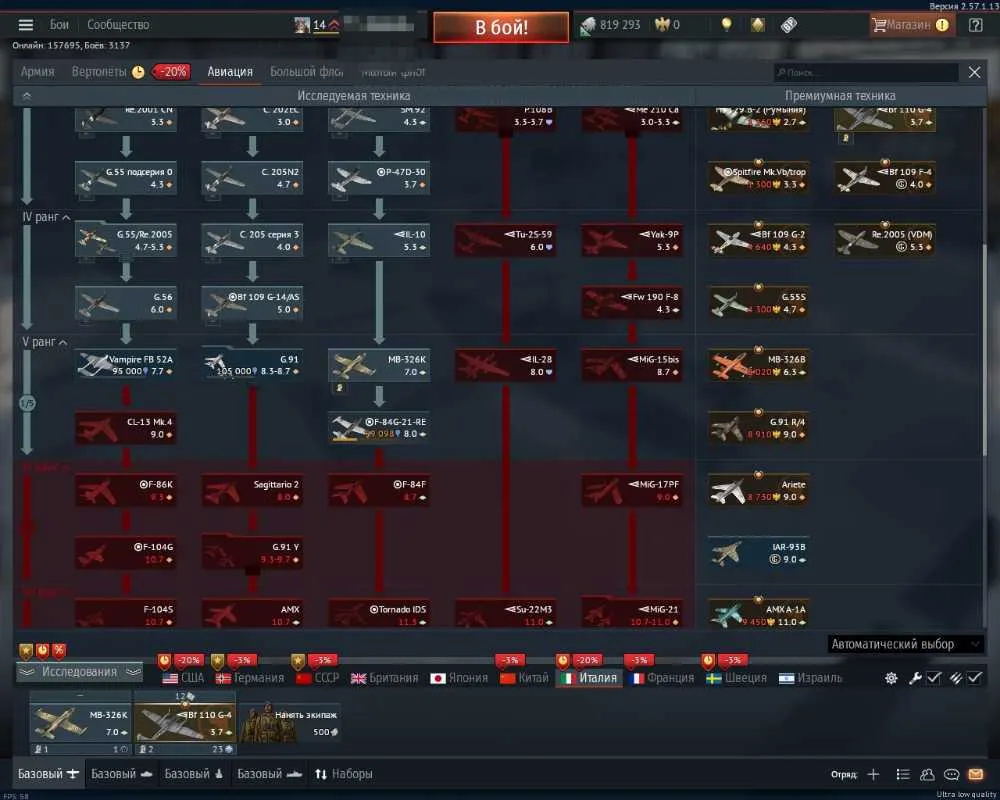1000x800 pixels.
Task: Click the Italian flag icon
Action: (x=568, y=678)
